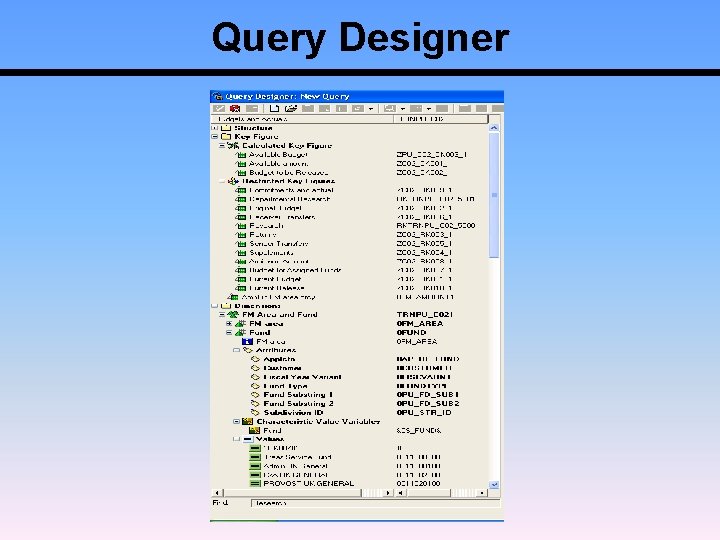The image size is (720, 540).
Task: Collapse the Calculated Key Figure node
Action: point(222,146)
